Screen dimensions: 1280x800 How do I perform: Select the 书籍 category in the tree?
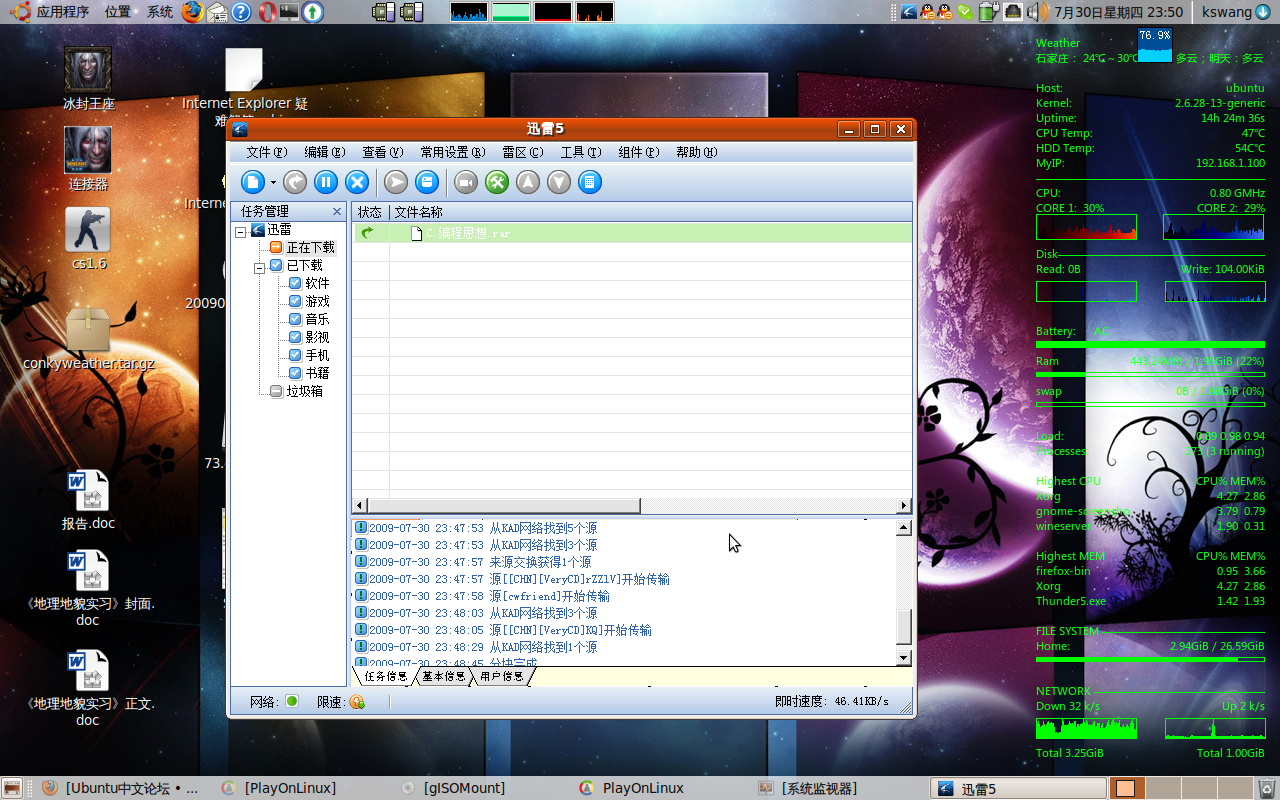tap(317, 373)
